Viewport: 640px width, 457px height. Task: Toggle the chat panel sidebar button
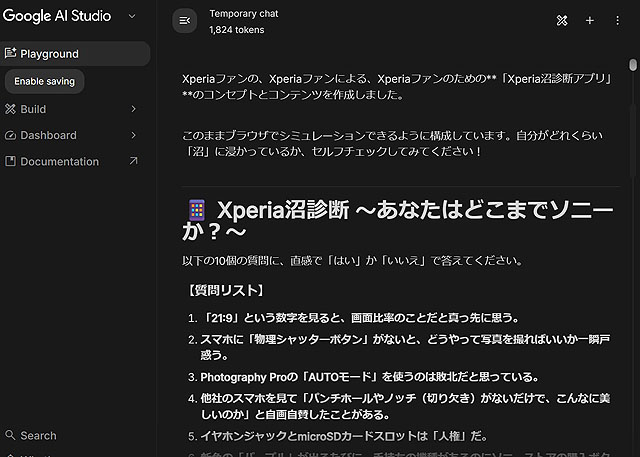point(184,20)
